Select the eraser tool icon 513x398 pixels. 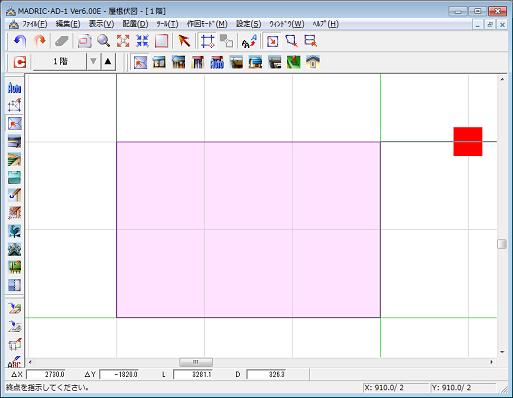tap(62, 41)
